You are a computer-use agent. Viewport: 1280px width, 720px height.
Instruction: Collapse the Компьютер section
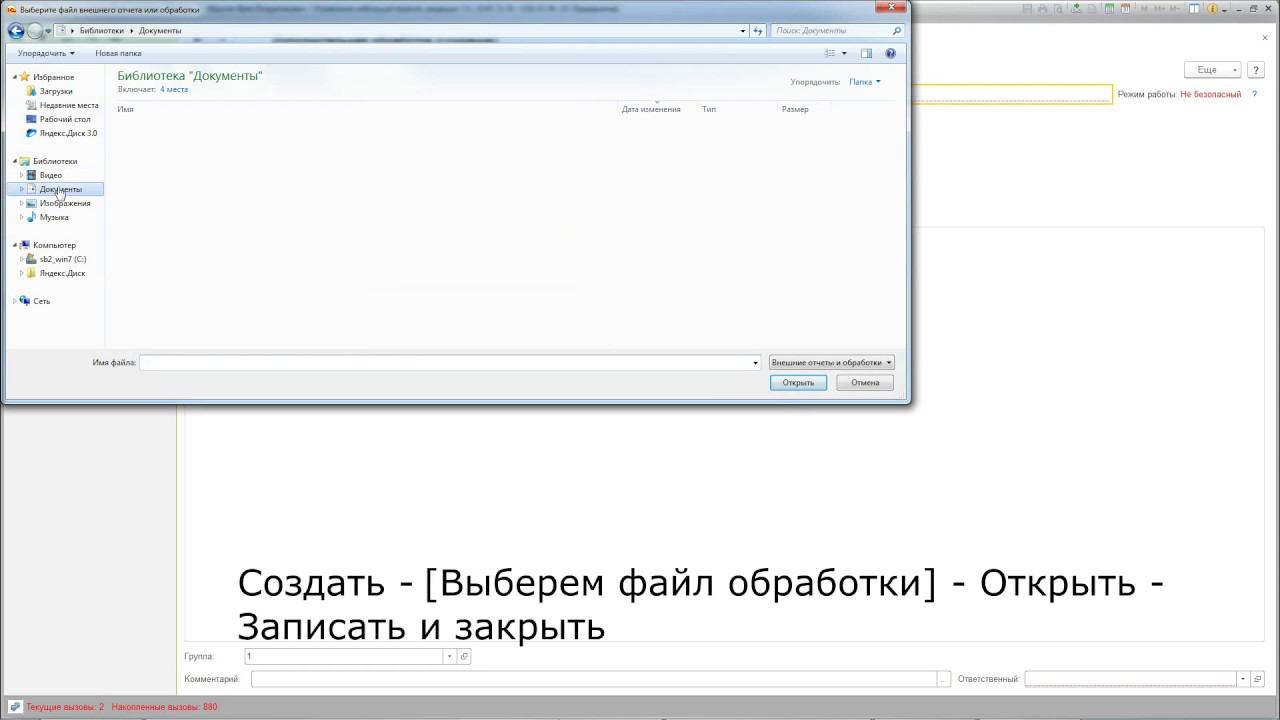click(x=15, y=245)
